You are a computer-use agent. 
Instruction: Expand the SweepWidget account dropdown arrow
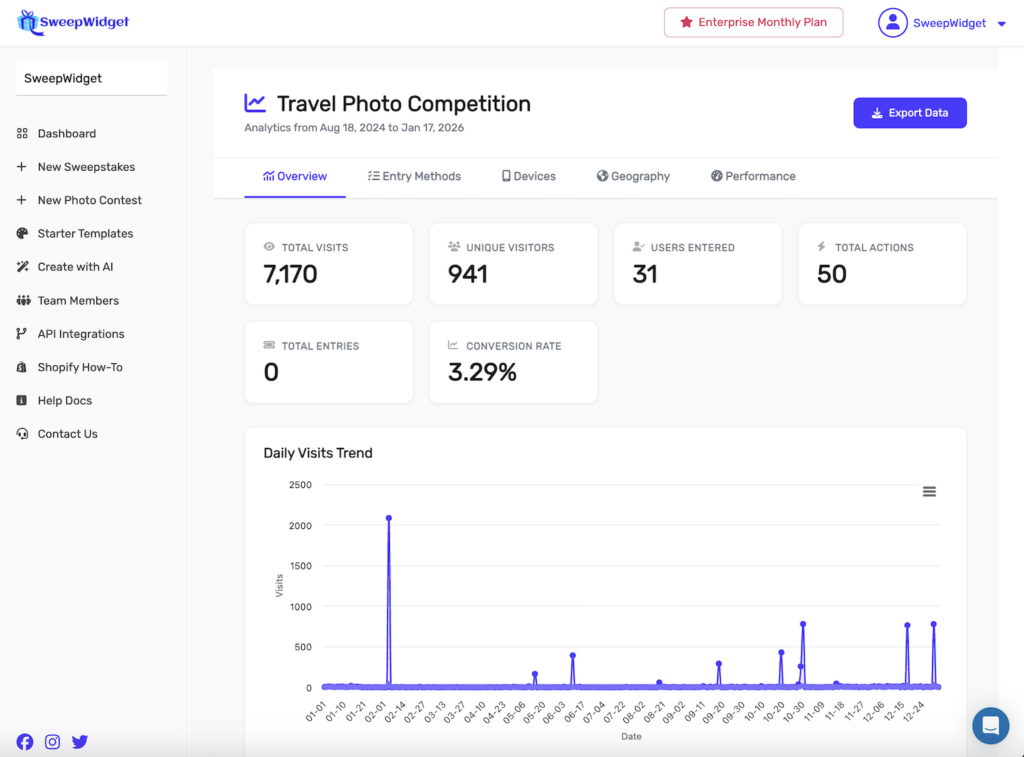click(x=1002, y=24)
